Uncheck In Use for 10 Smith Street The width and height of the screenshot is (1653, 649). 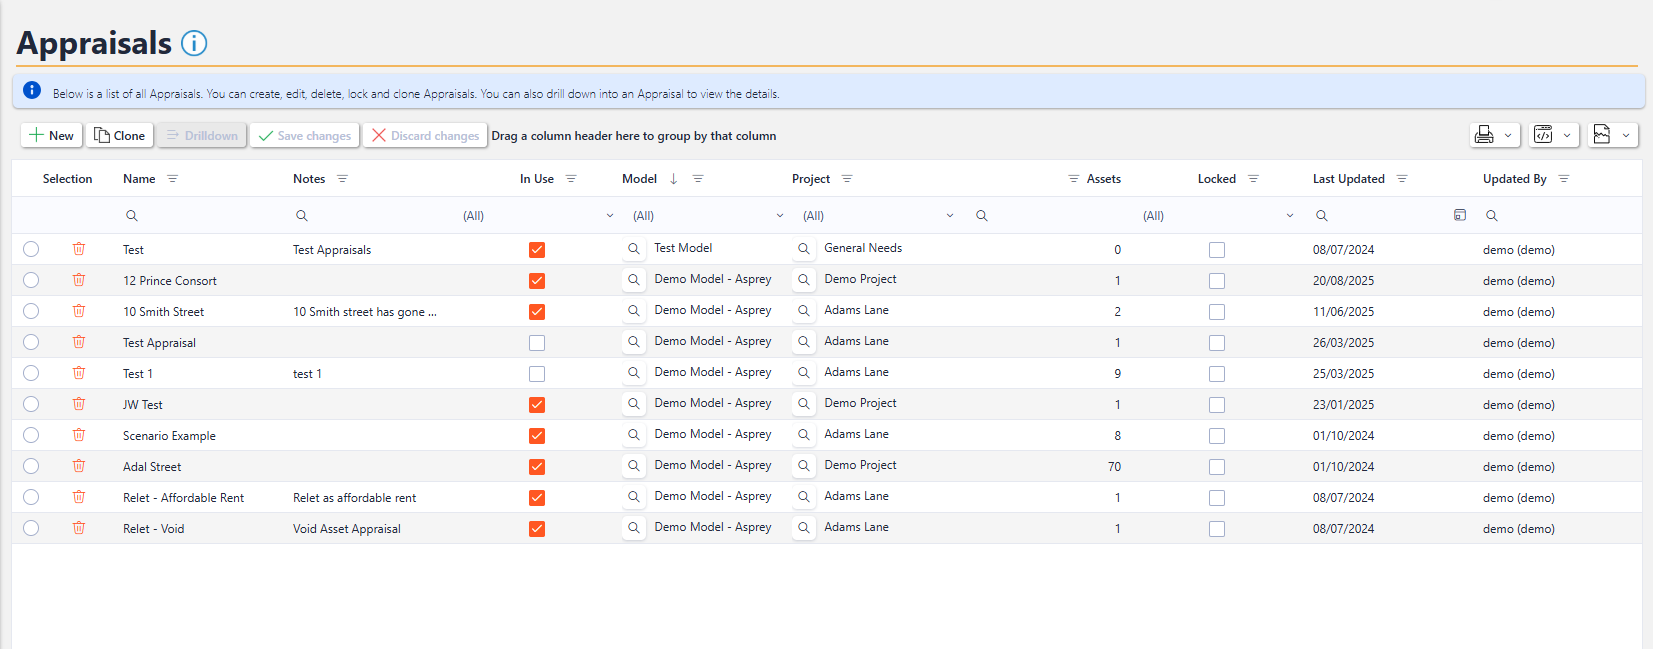tap(537, 312)
